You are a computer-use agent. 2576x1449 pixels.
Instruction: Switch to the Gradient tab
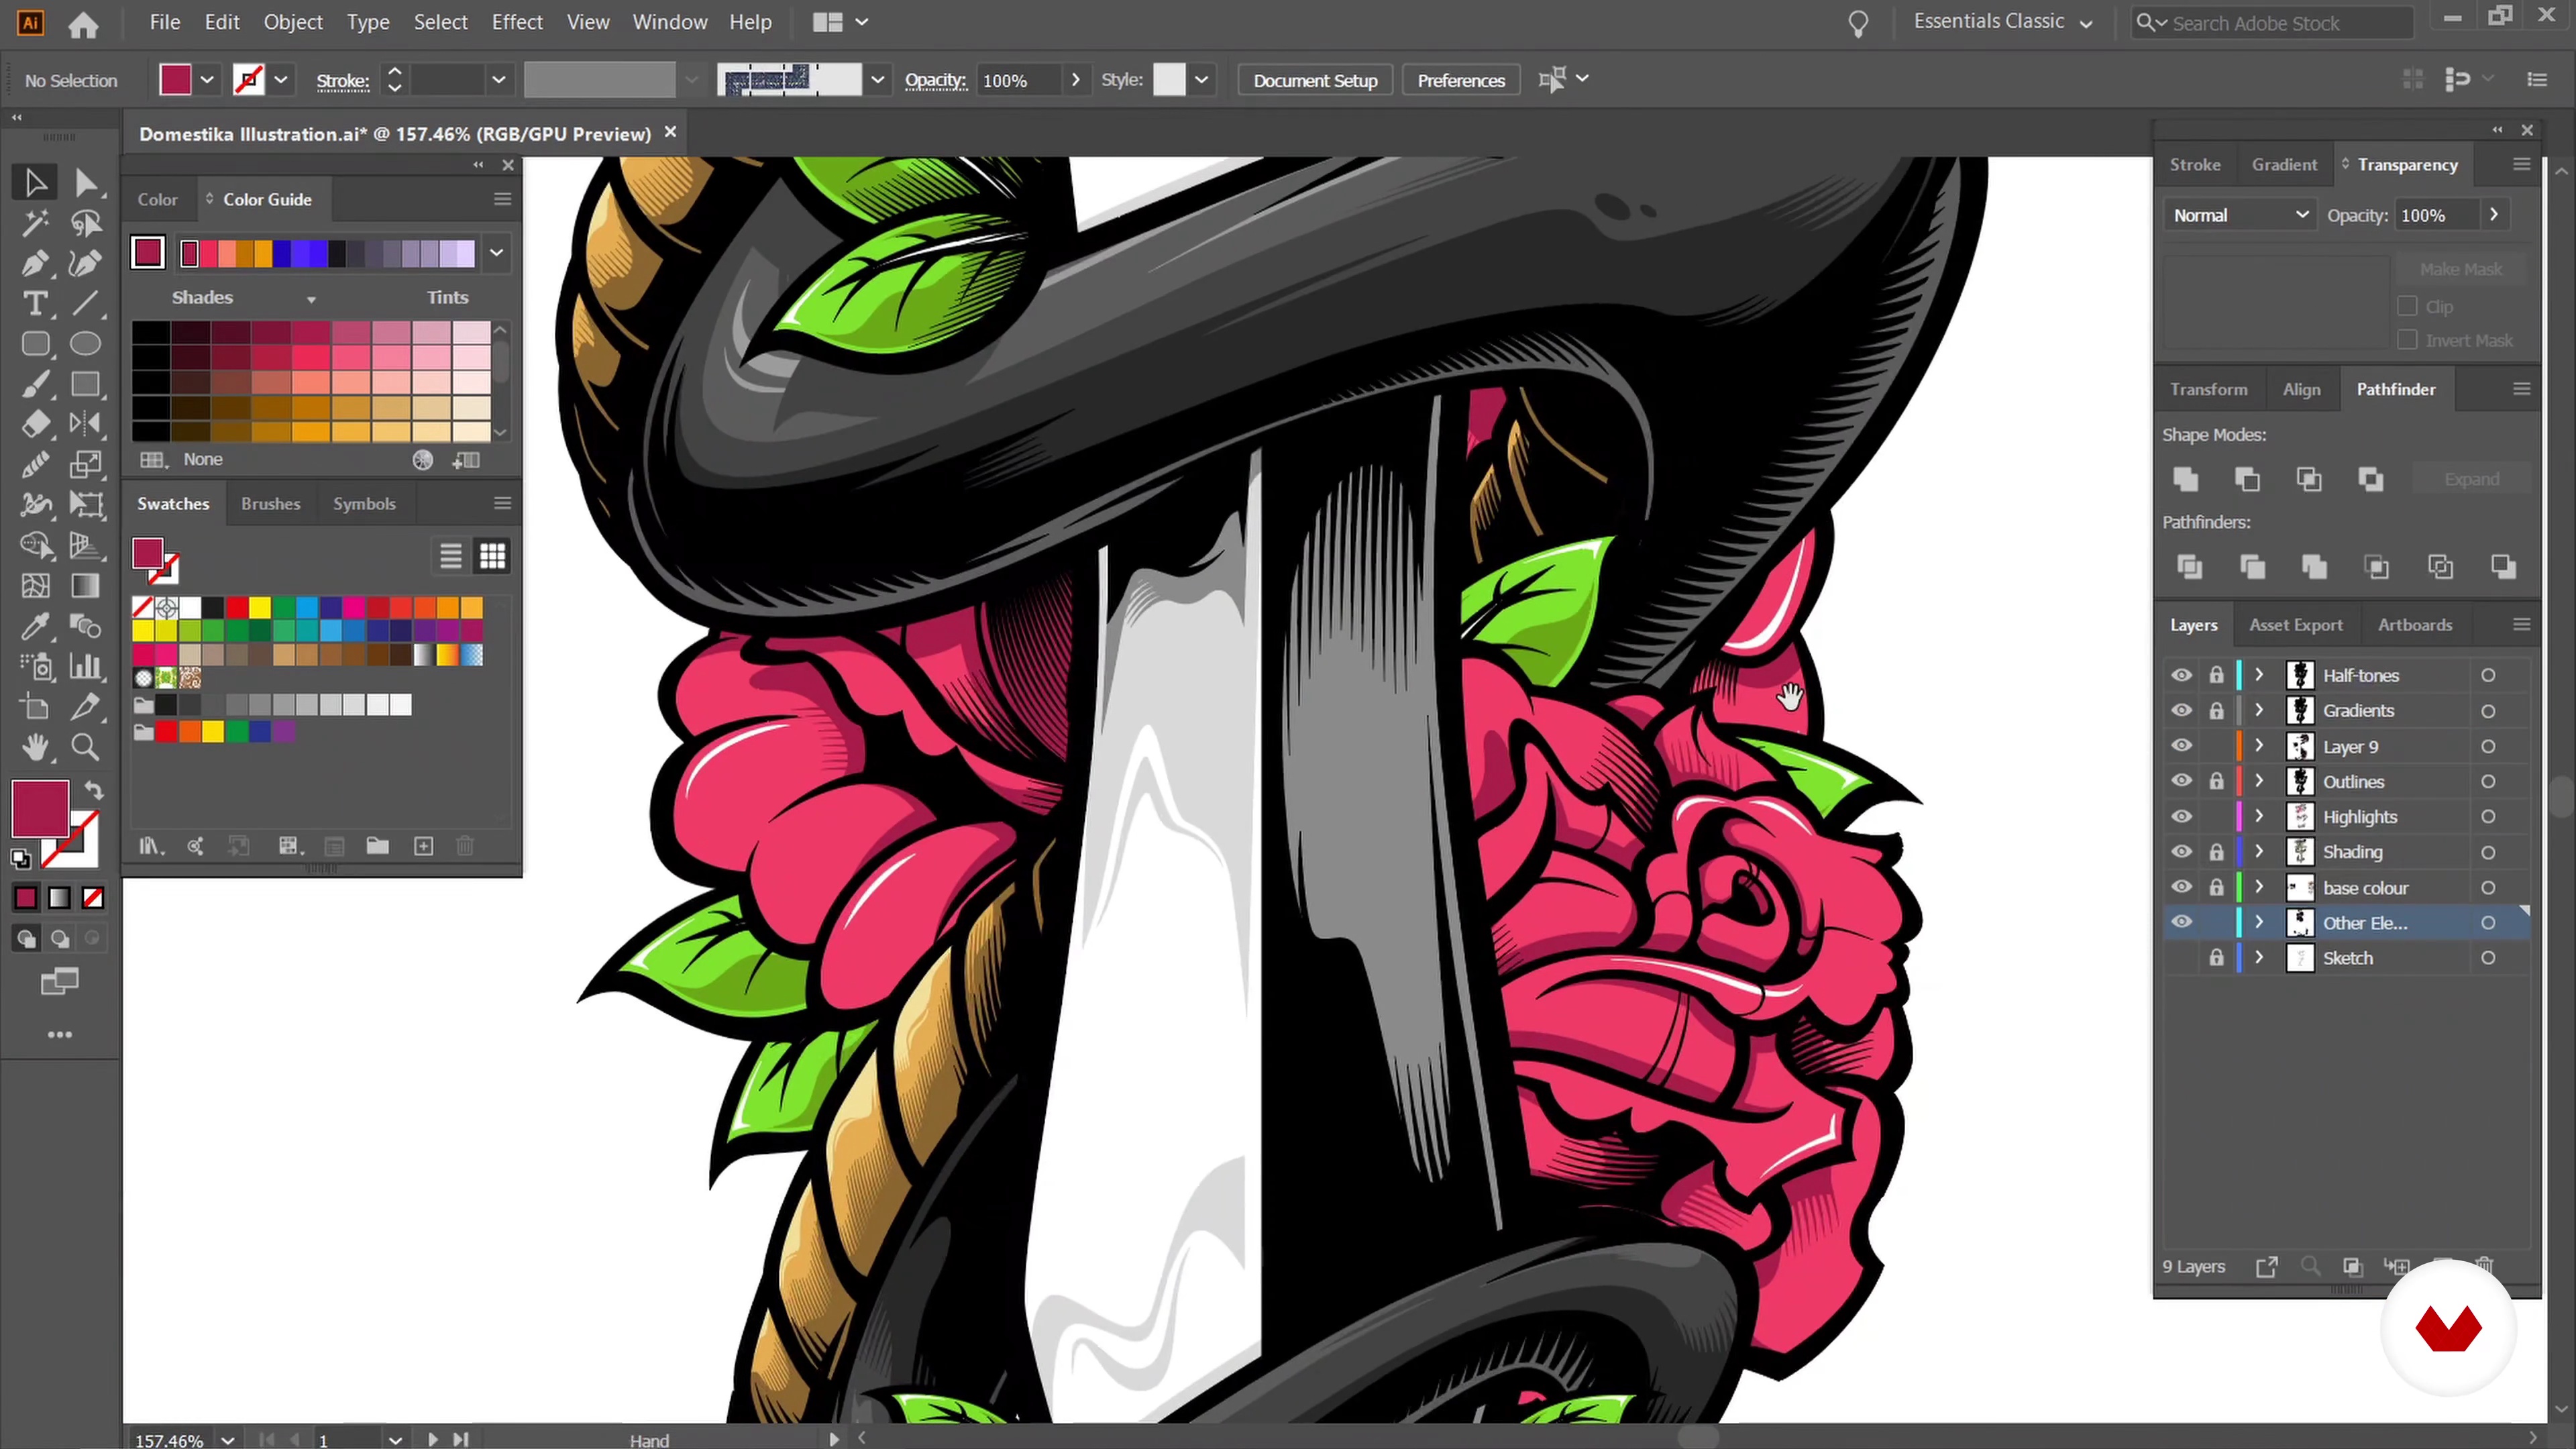pos(2284,165)
